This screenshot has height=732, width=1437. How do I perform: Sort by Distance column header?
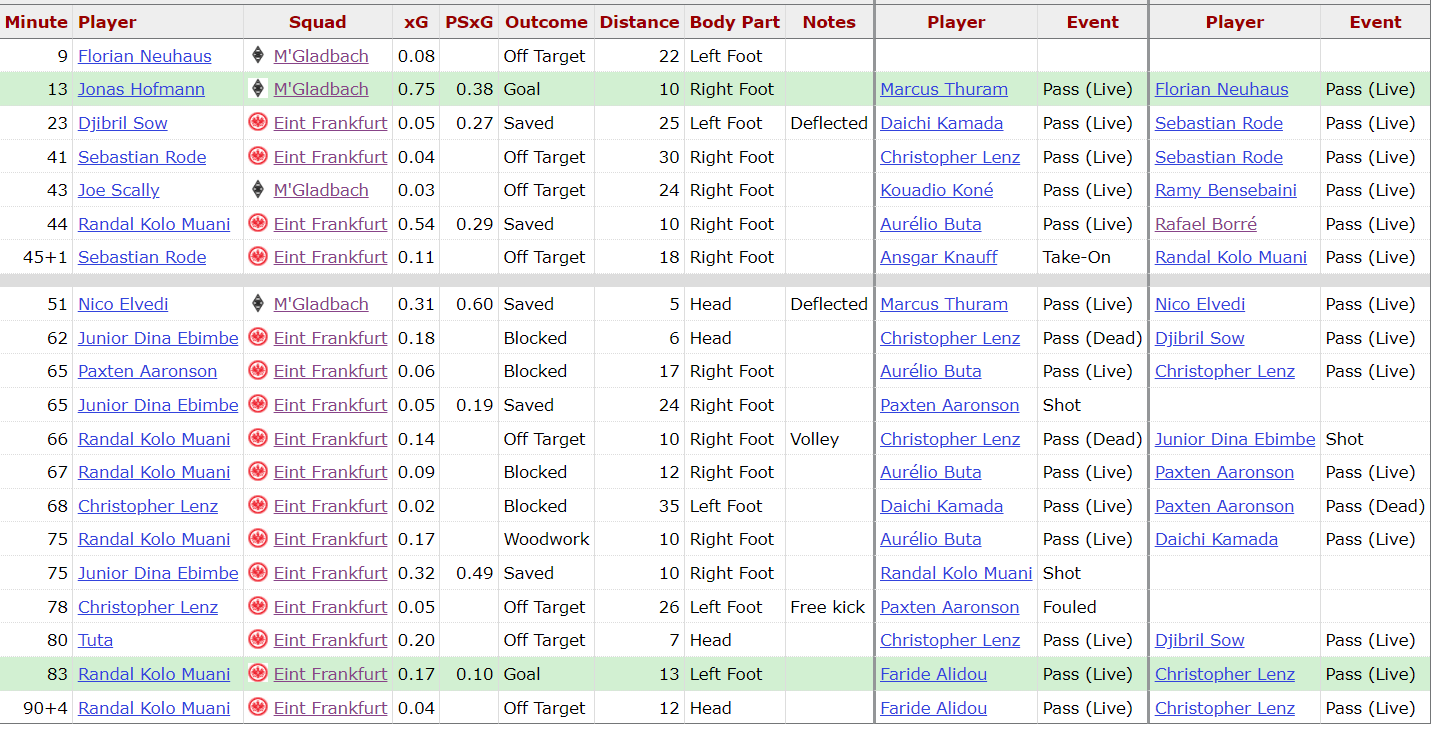coord(639,22)
